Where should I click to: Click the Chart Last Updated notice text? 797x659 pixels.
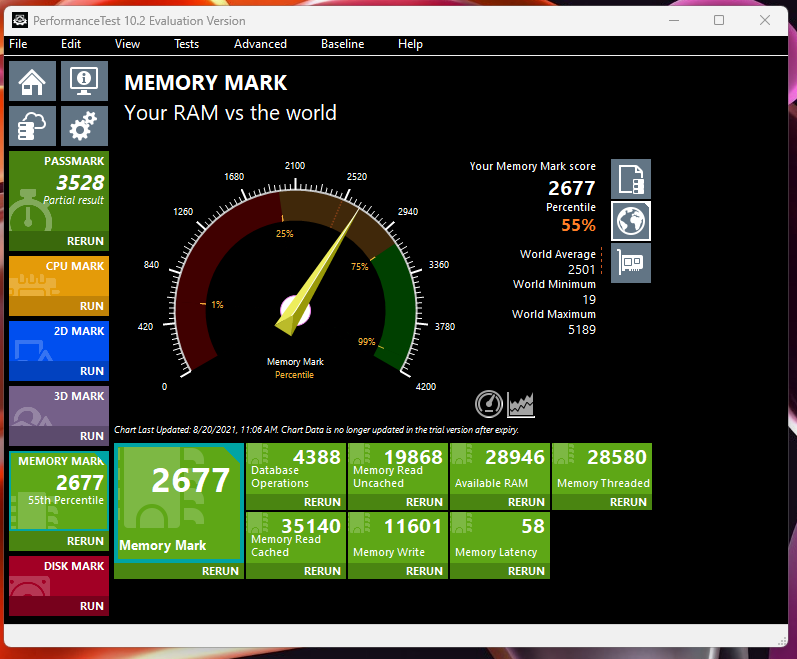coord(316,430)
